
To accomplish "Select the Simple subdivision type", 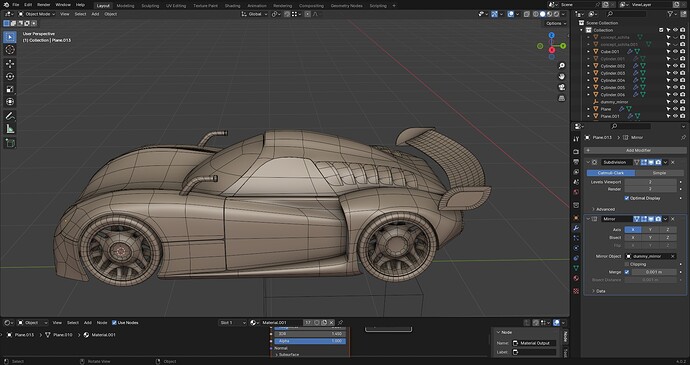I will click(659, 173).
